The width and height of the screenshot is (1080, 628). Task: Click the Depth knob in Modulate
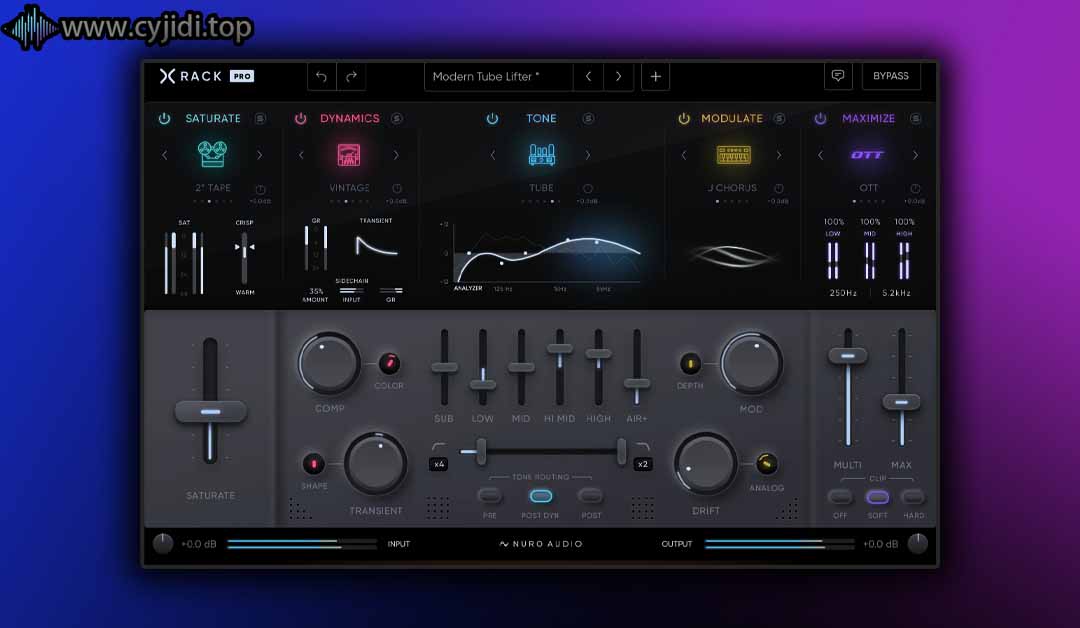click(690, 363)
